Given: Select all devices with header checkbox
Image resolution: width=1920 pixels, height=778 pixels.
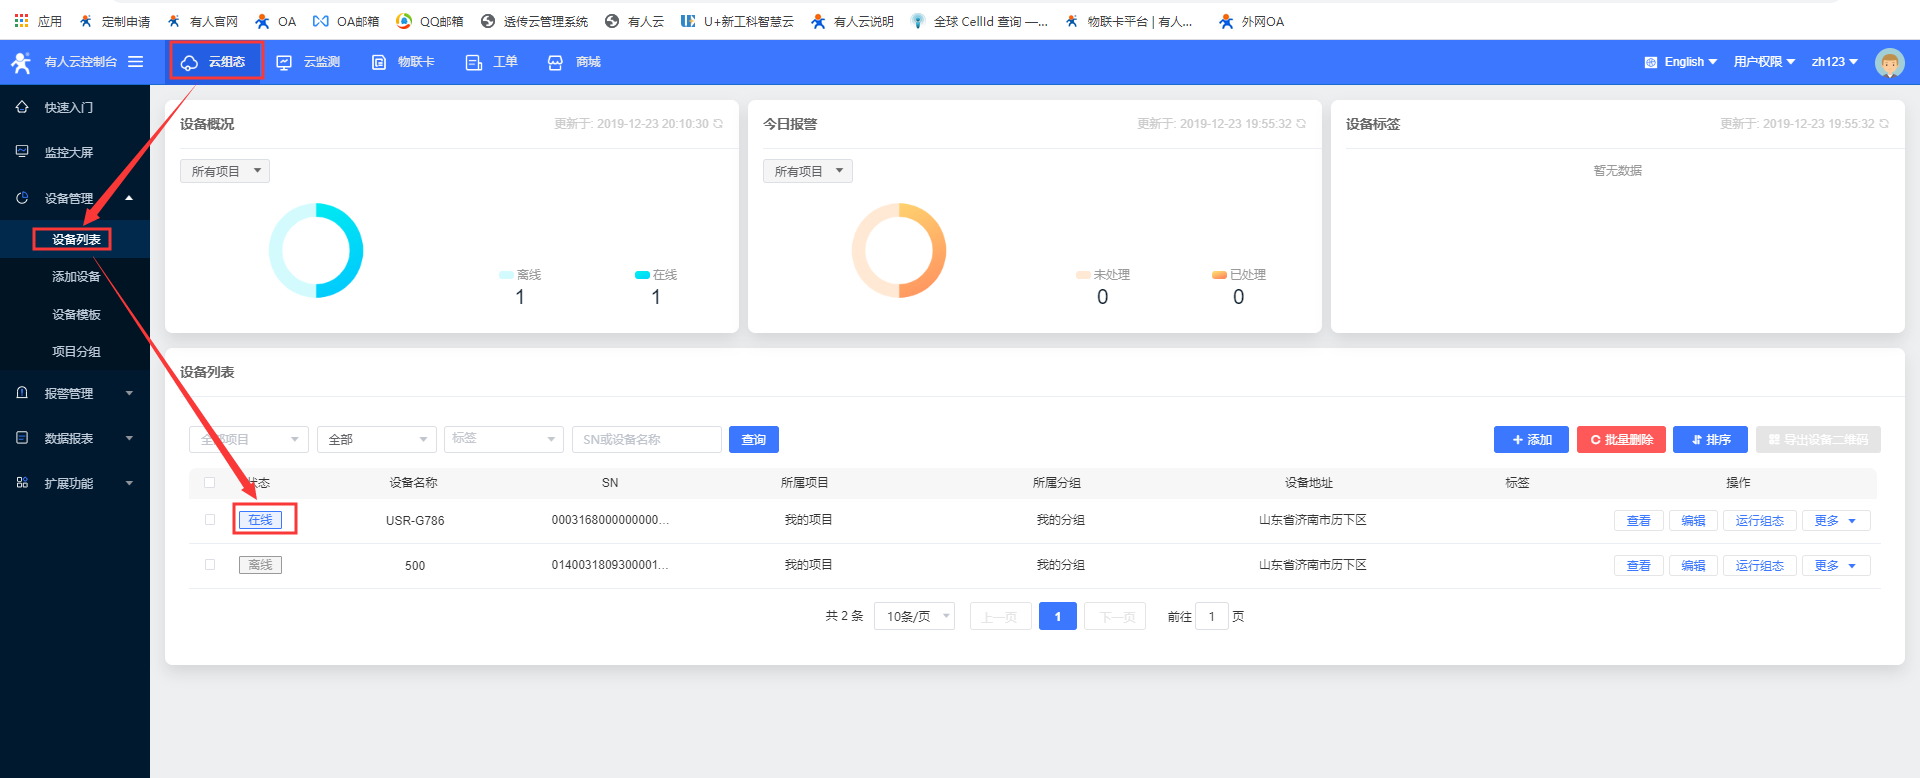Looking at the screenshot, I should pyautogui.click(x=210, y=483).
